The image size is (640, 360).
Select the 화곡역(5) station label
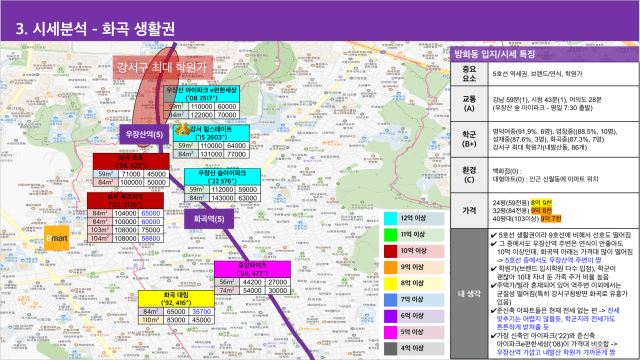tap(209, 219)
